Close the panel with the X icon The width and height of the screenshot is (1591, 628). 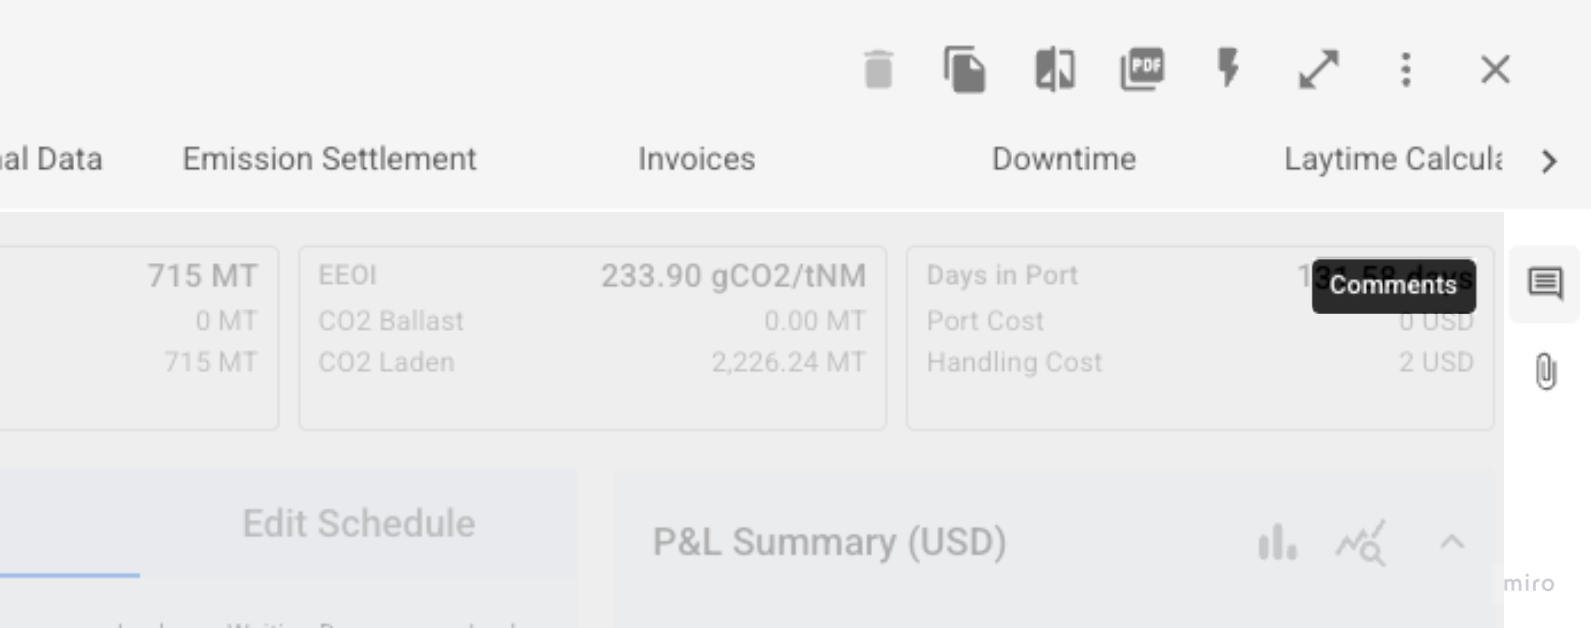tap(1495, 69)
